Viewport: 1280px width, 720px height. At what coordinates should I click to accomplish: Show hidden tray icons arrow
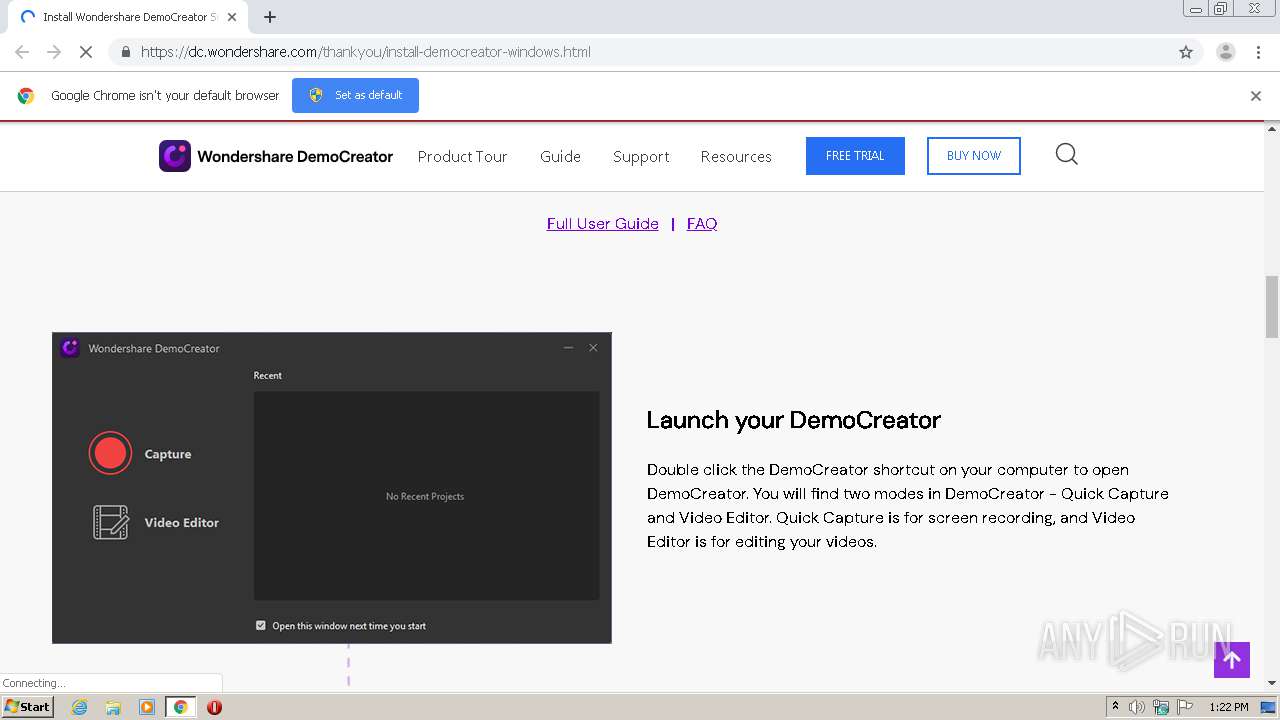1115,707
